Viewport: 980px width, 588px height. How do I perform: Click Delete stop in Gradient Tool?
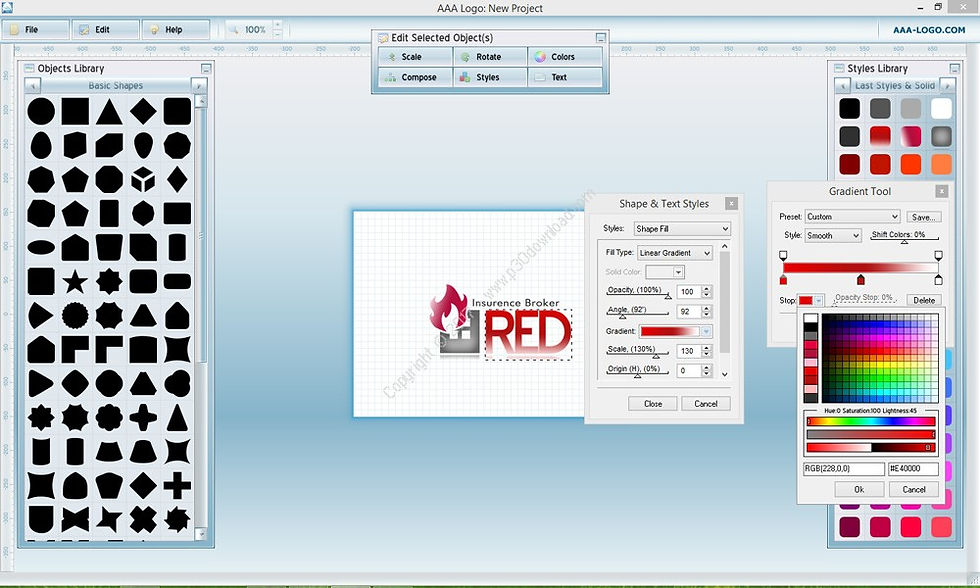tap(924, 301)
